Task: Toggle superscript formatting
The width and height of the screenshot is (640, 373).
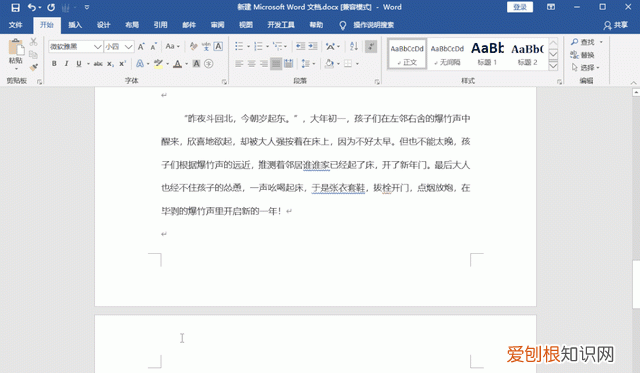Action: click(x=122, y=64)
